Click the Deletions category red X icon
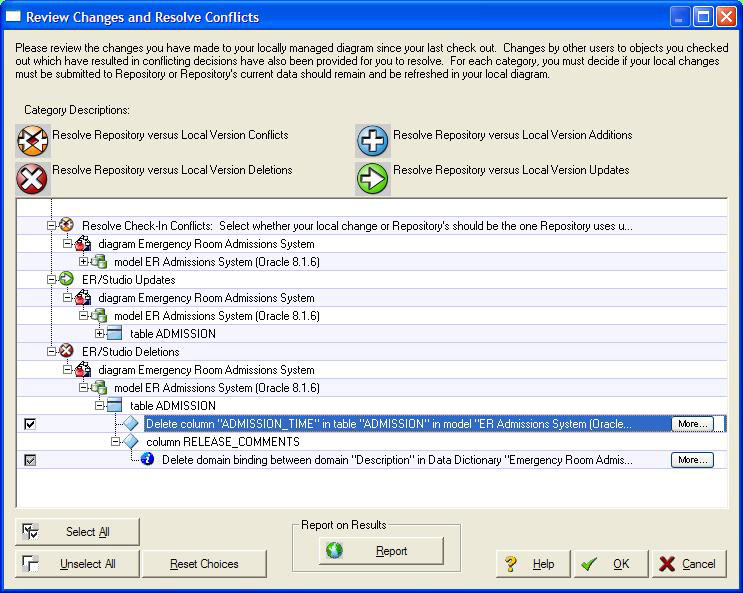 point(32,178)
